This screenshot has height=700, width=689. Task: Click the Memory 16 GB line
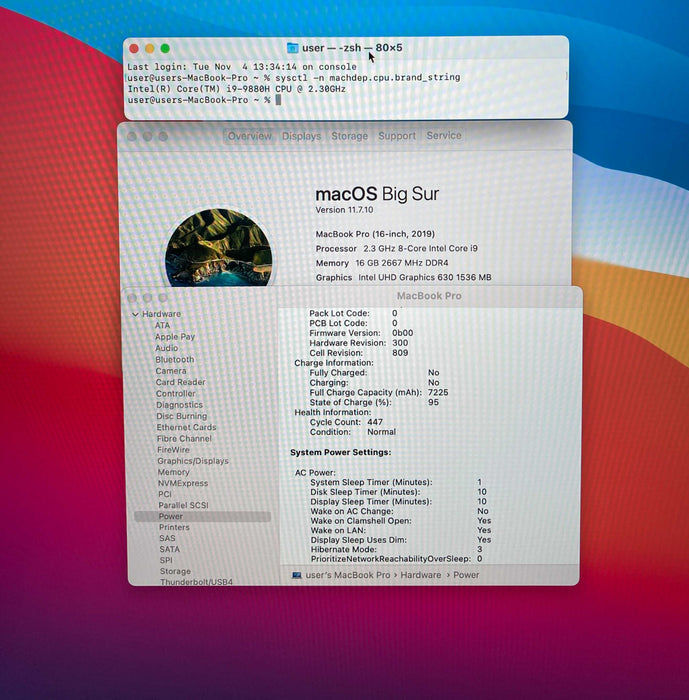(x=382, y=263)
